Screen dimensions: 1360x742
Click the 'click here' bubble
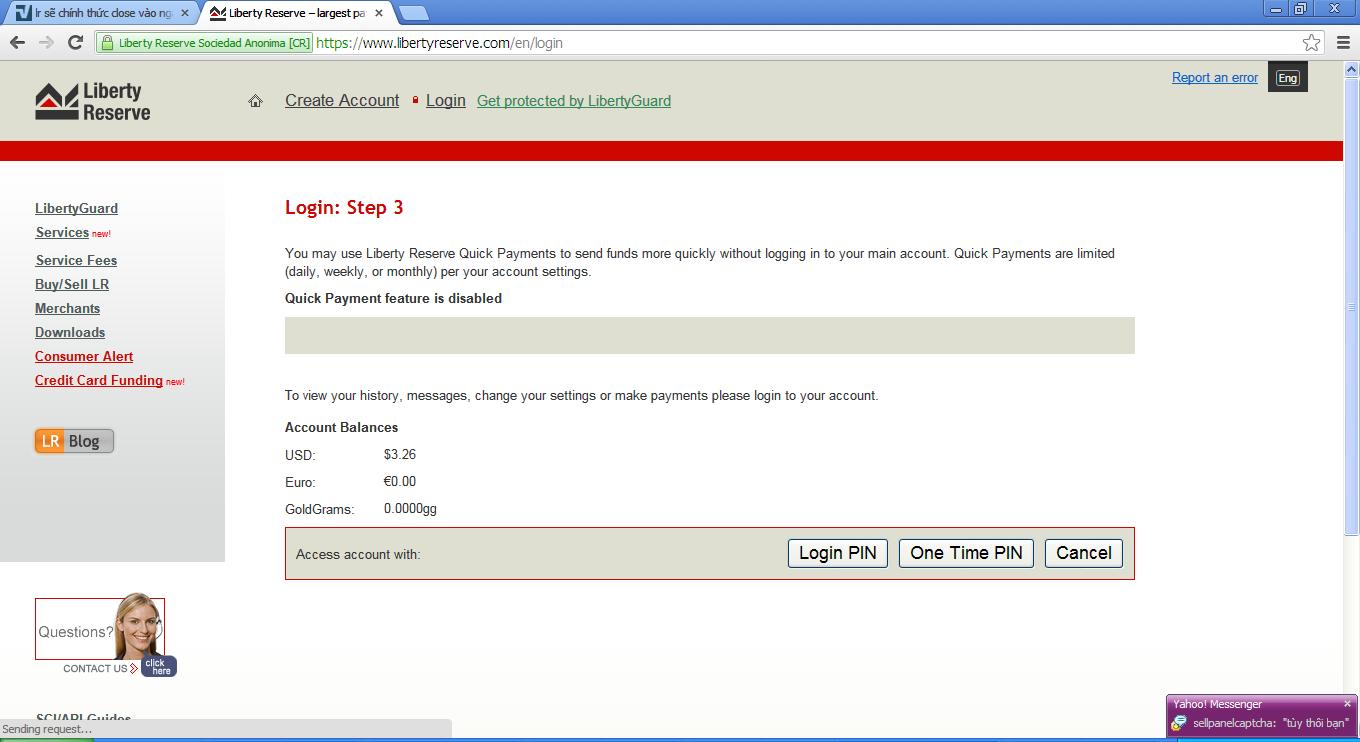(x=158, y=666)
